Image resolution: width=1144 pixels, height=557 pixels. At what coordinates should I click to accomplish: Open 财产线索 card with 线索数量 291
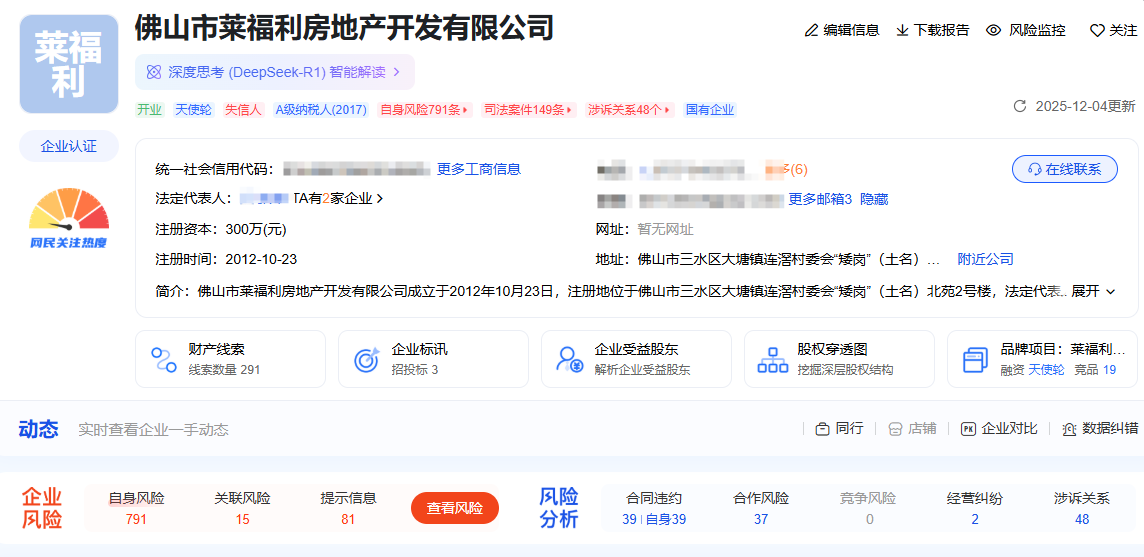click(x=231, y=359)
